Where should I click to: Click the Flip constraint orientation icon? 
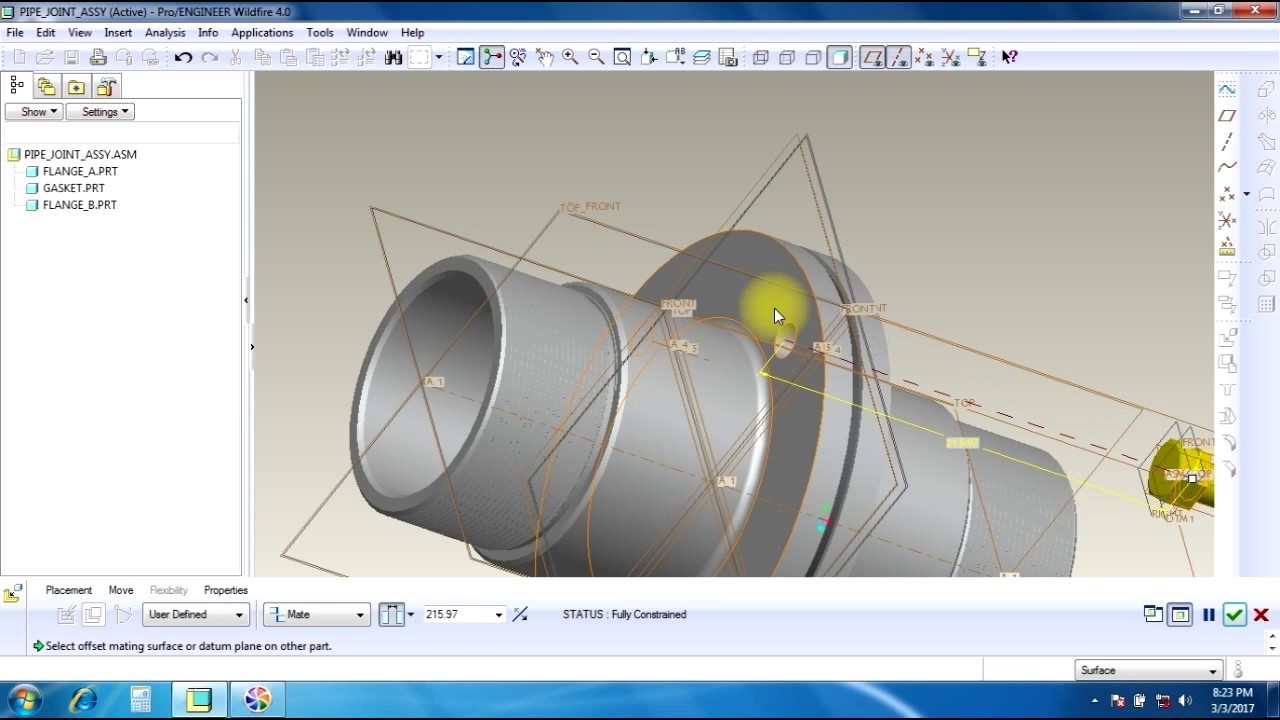pos(520,614)
